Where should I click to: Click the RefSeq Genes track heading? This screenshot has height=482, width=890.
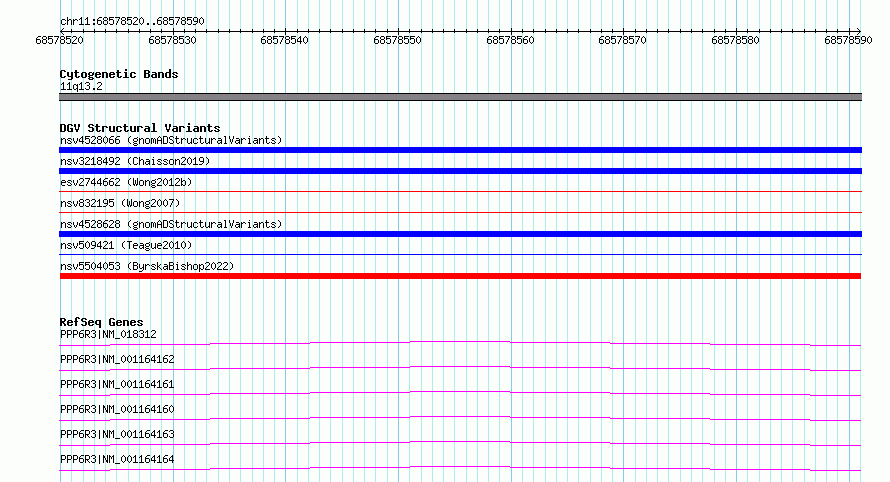[101, 322]
